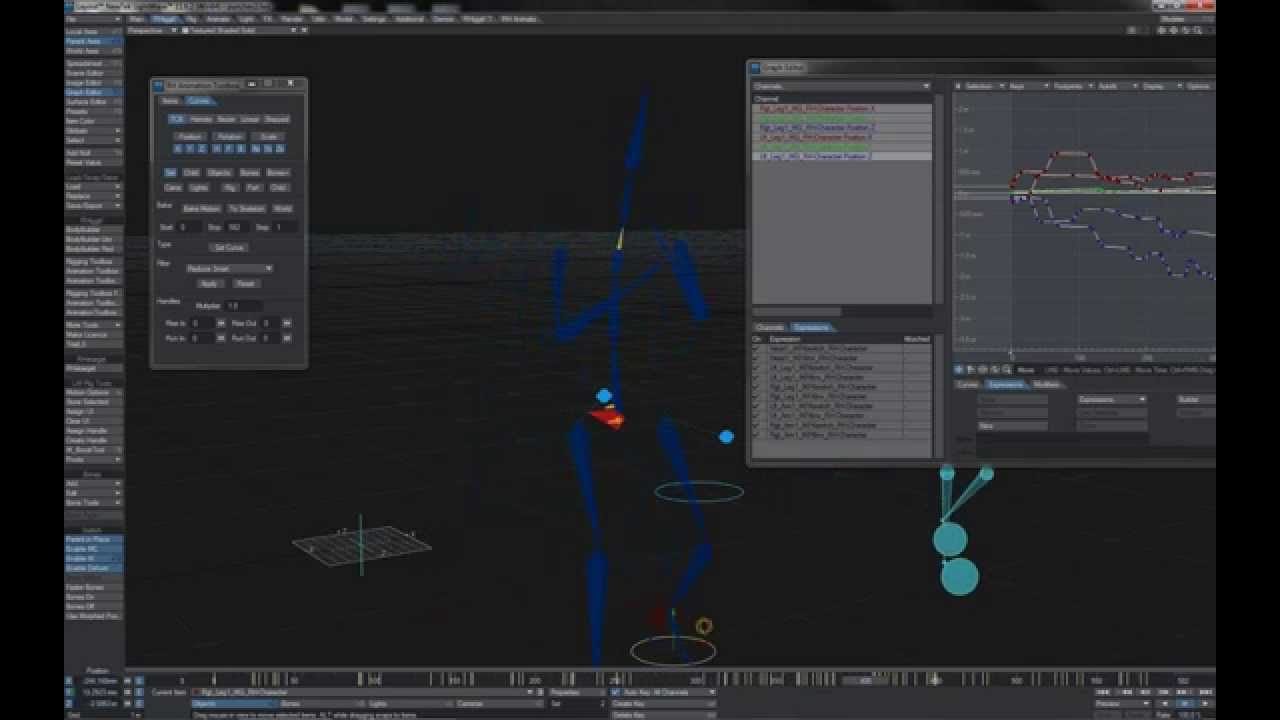The height and width of the screenshot is (720, 1280).
Task: Toggle the Sel scope button in Animation Toolbox
Action: coord(170,173)
